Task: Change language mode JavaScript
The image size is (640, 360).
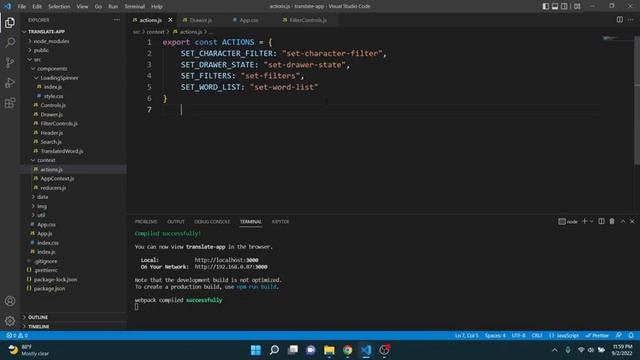Action: point(564,336)
